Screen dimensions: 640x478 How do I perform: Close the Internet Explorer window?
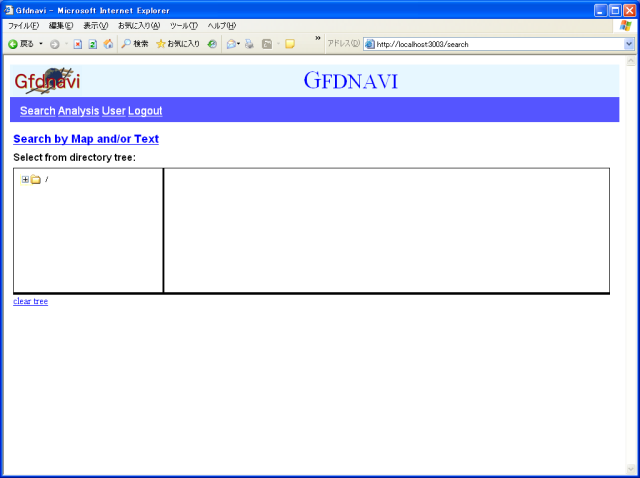point(629,10)
